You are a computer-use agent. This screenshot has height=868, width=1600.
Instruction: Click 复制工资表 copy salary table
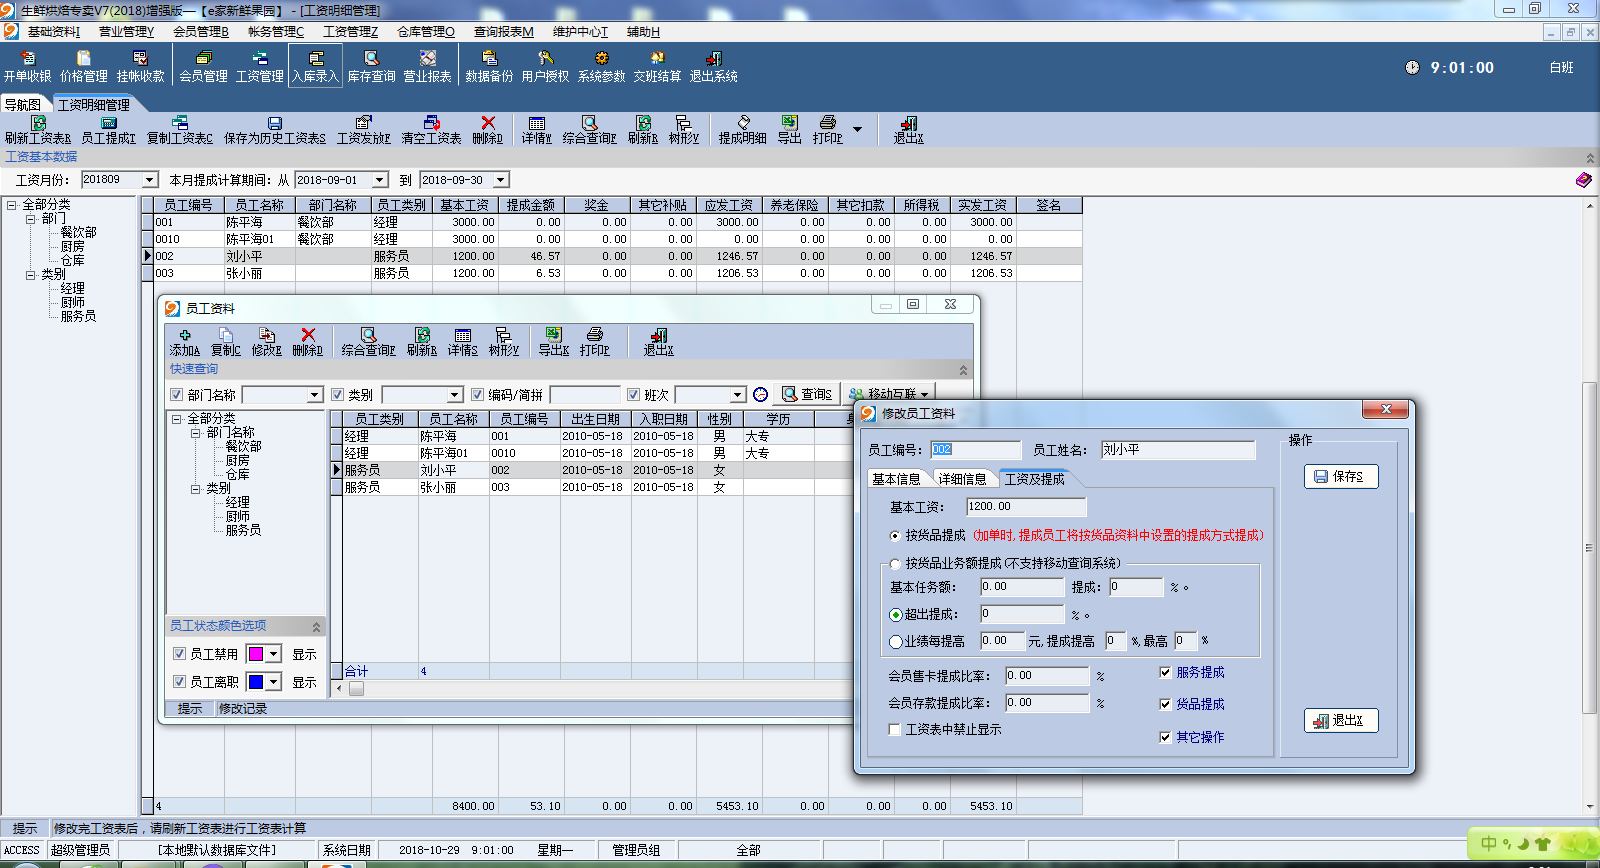(x=180, y=130)
